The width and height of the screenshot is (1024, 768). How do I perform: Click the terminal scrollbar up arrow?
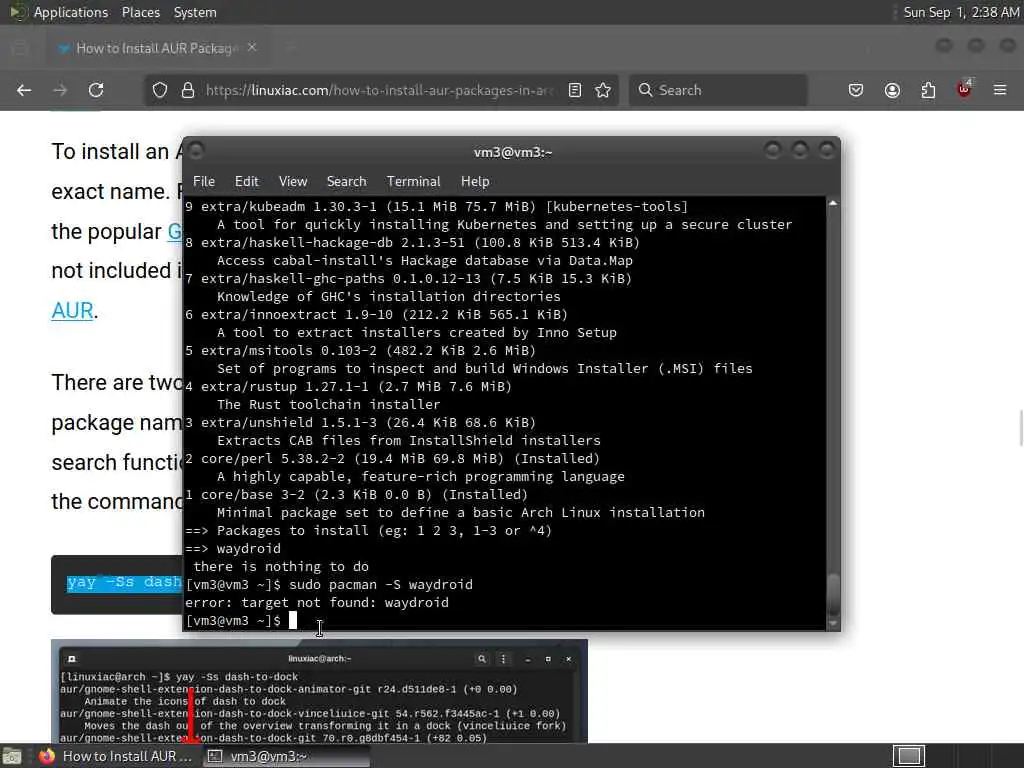point(833,203)
